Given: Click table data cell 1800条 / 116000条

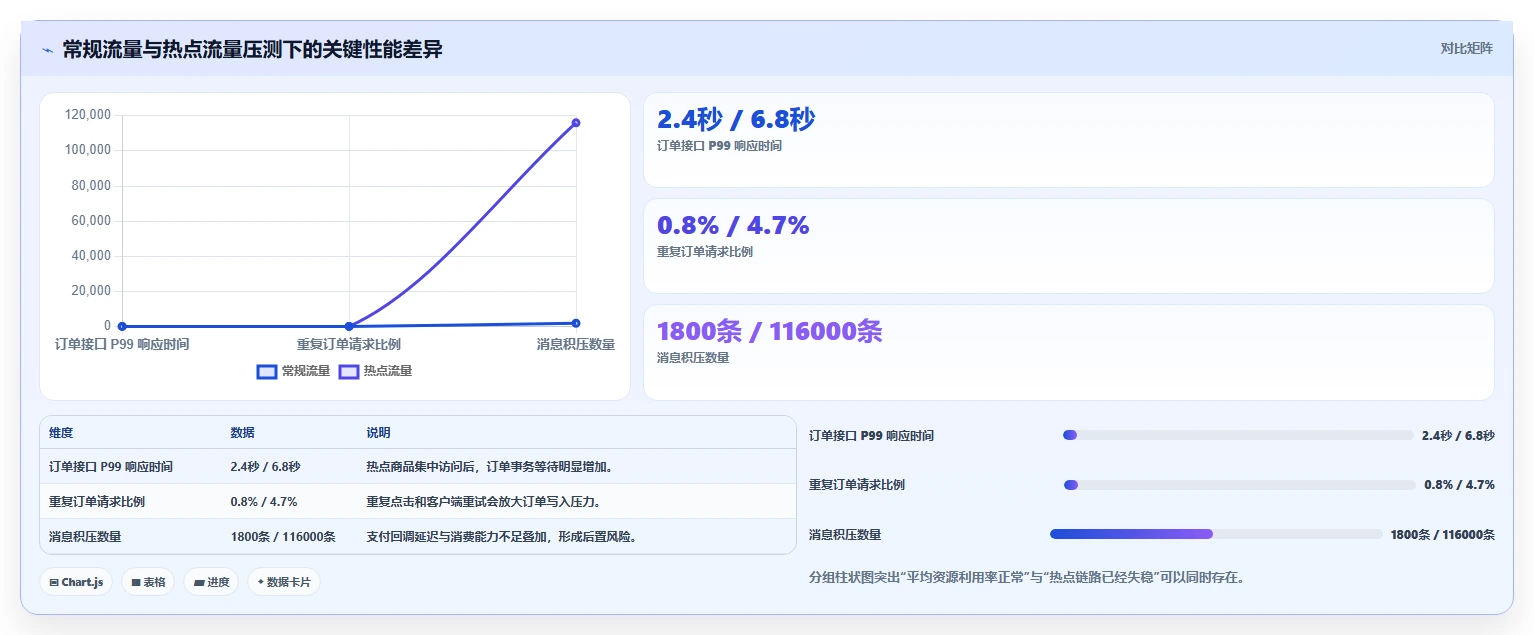Looking at the screenshot, I should (283, 537).
